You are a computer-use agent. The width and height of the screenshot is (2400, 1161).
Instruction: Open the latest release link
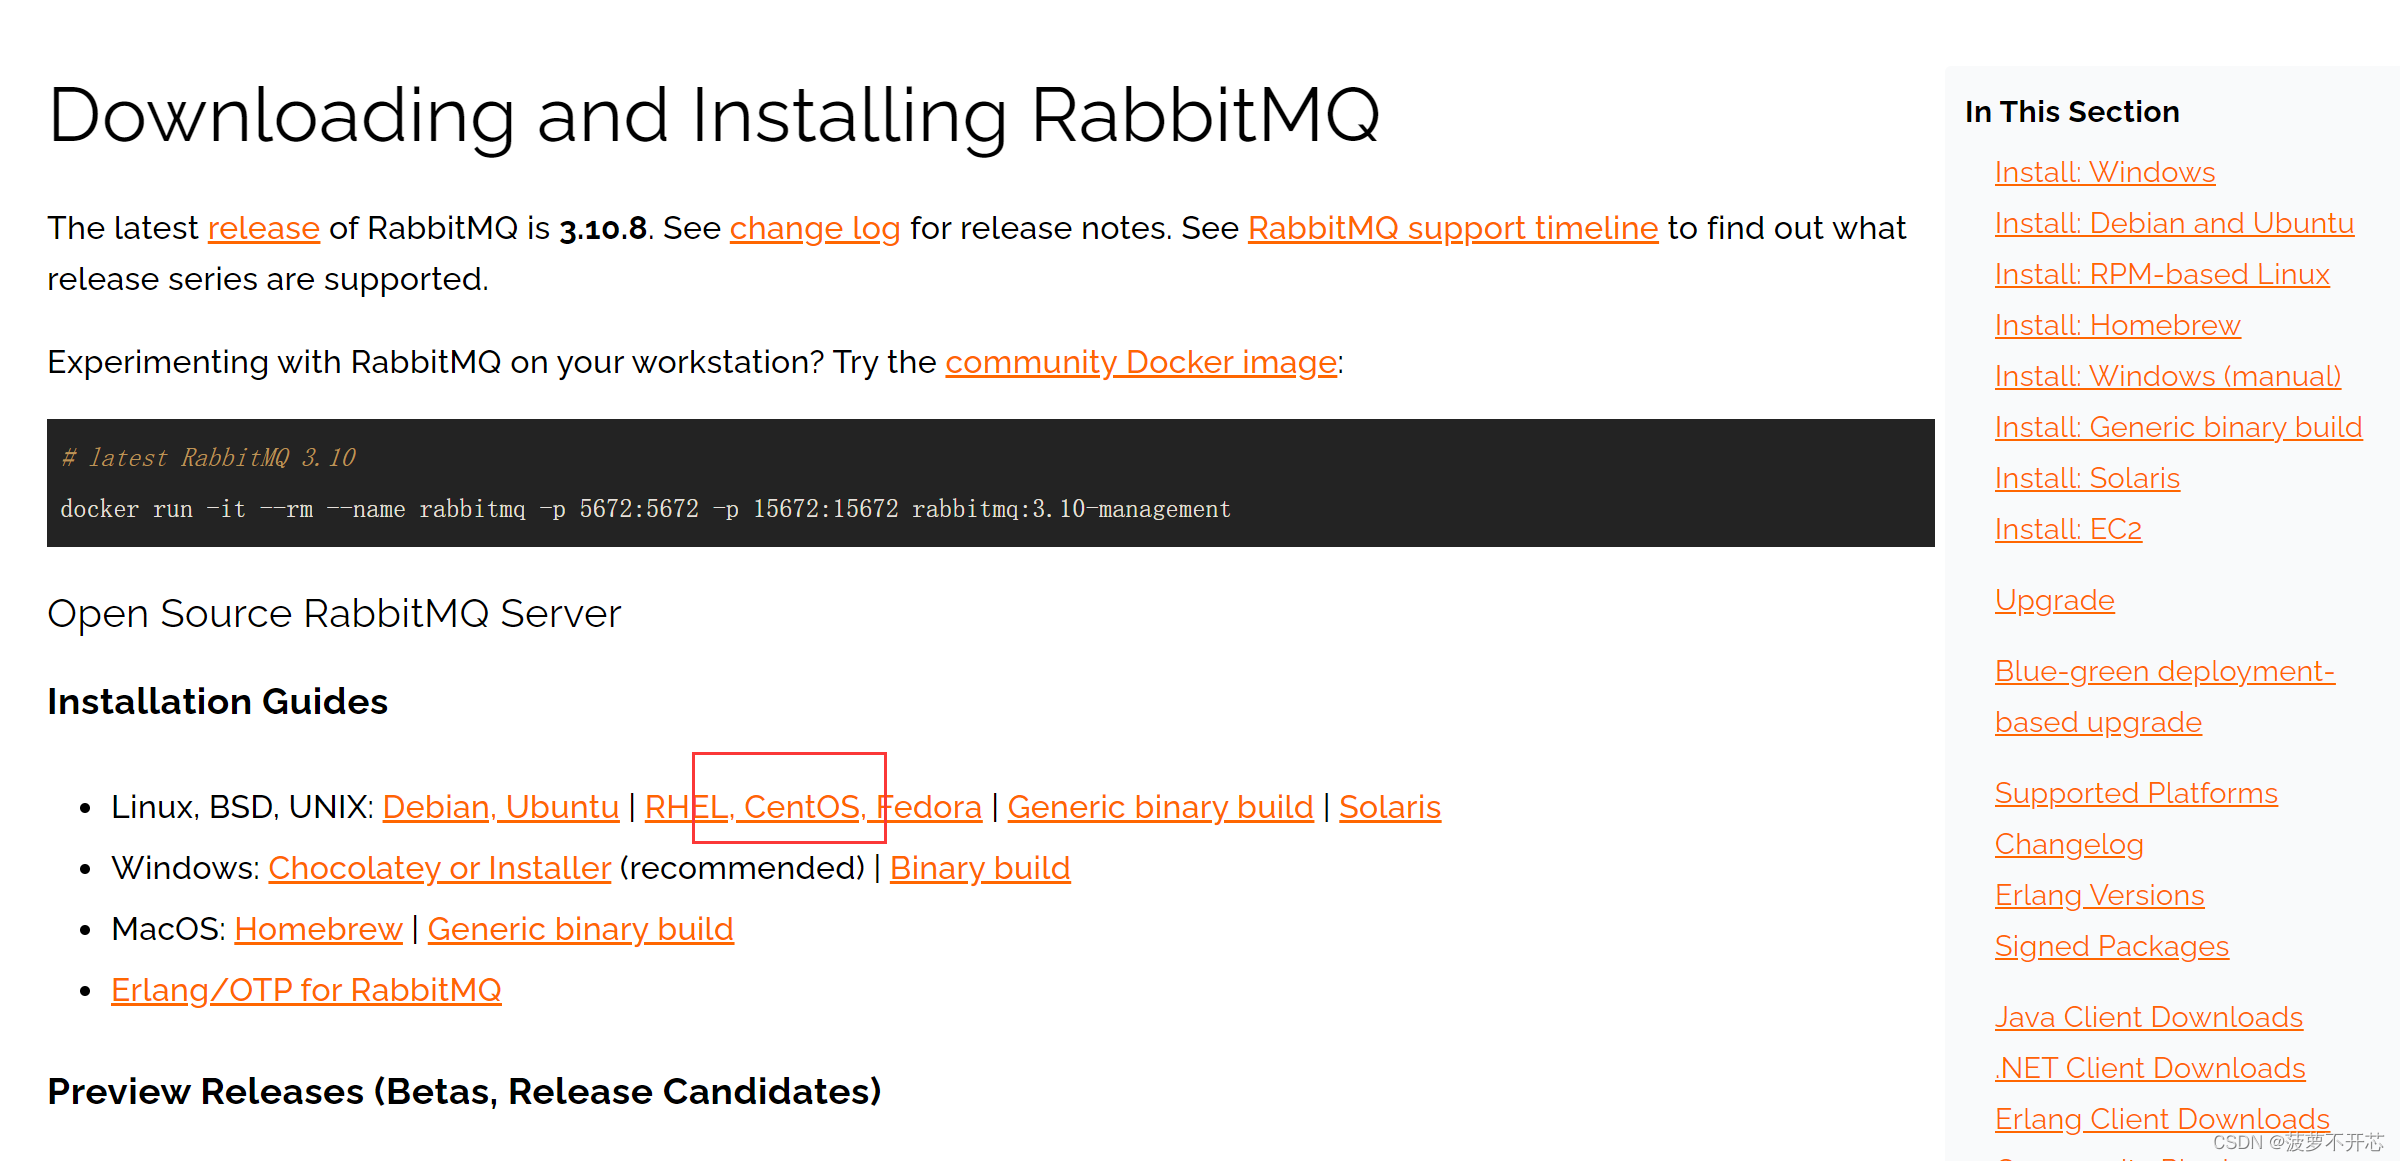[x=263, y=228]
